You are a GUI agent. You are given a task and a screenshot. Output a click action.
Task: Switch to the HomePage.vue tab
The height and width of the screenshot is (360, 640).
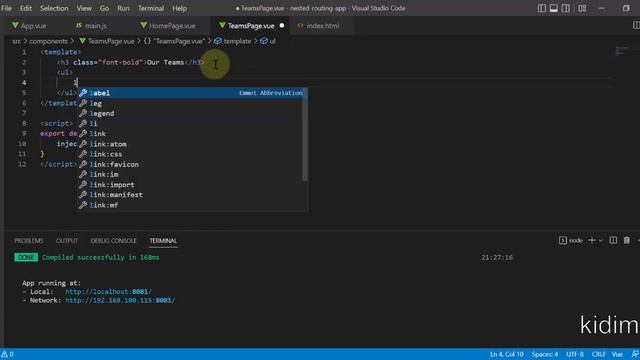click(168, 26)
